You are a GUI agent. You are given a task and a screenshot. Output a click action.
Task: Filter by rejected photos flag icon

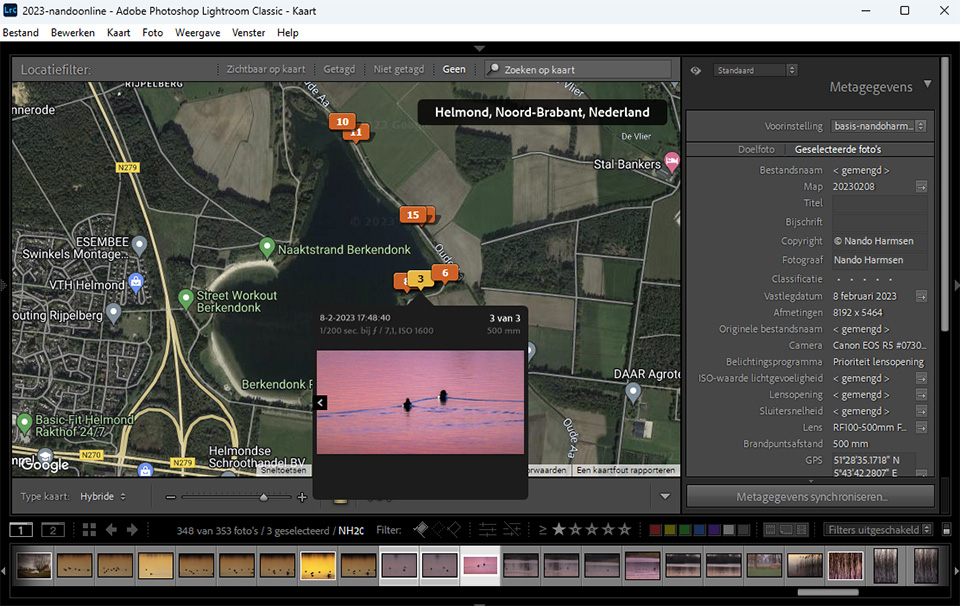tap(454, 529)
